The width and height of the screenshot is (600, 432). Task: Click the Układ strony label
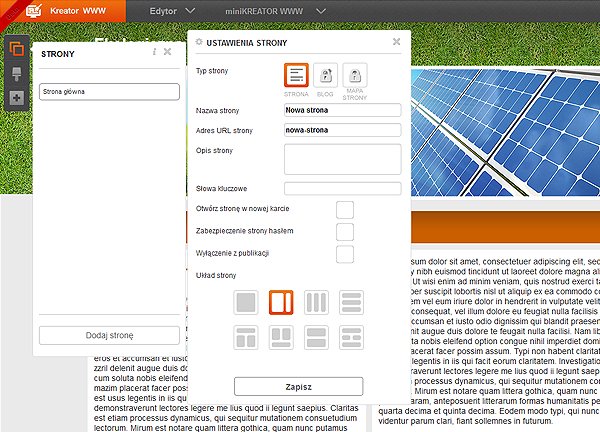click(216, 276)
